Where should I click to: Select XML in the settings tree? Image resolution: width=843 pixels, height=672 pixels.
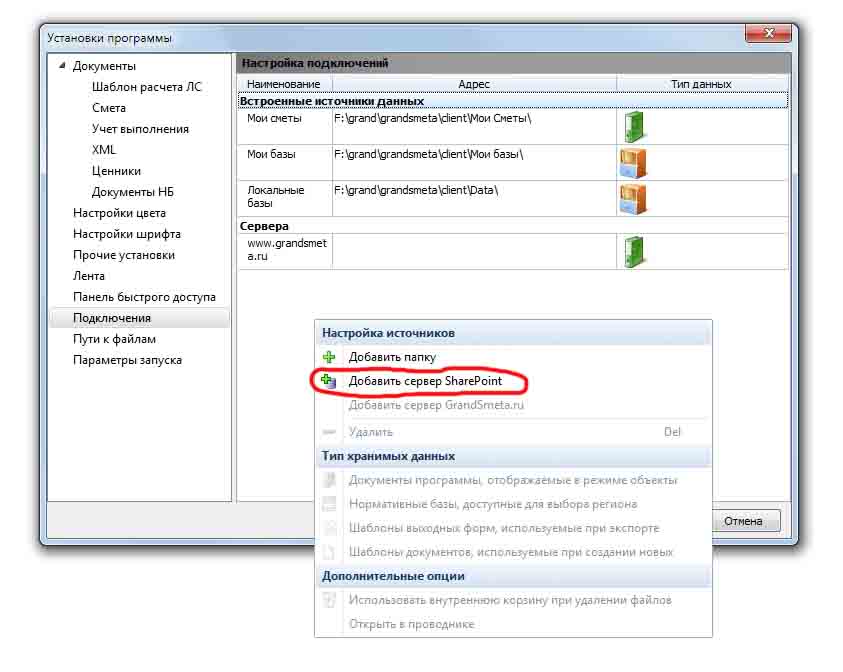(x=104, y=150)
